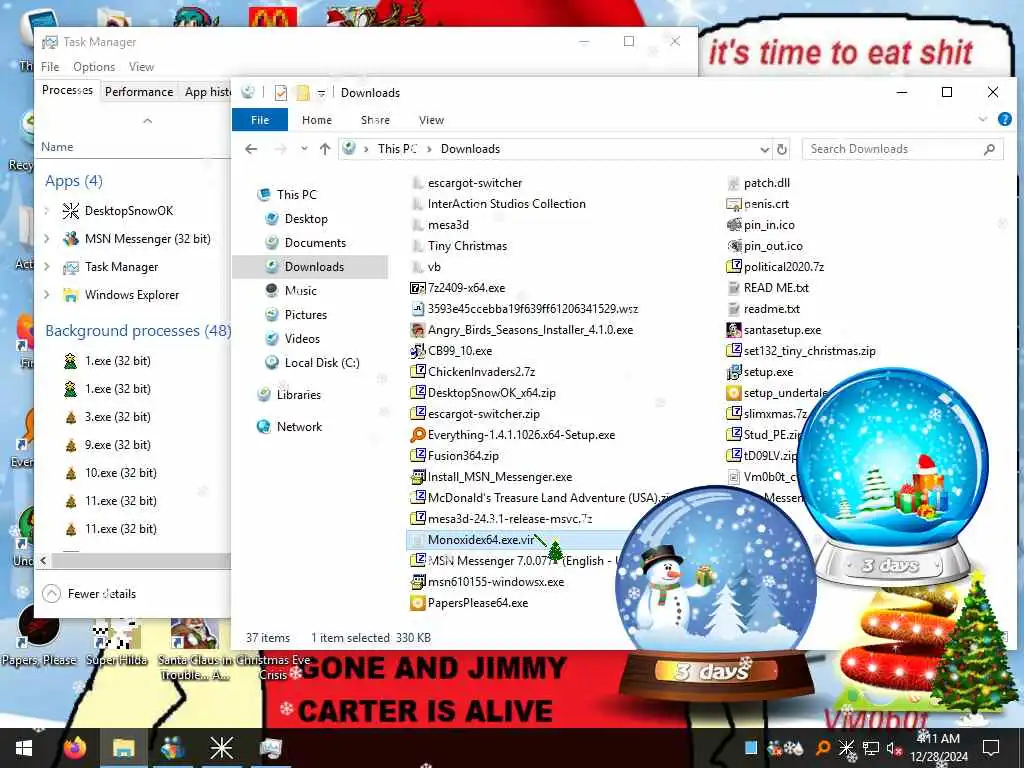The width and height of the screenshot is (1024, 768).
Task: Open recent locations dropdown arrow
Action: coord(304,149)
